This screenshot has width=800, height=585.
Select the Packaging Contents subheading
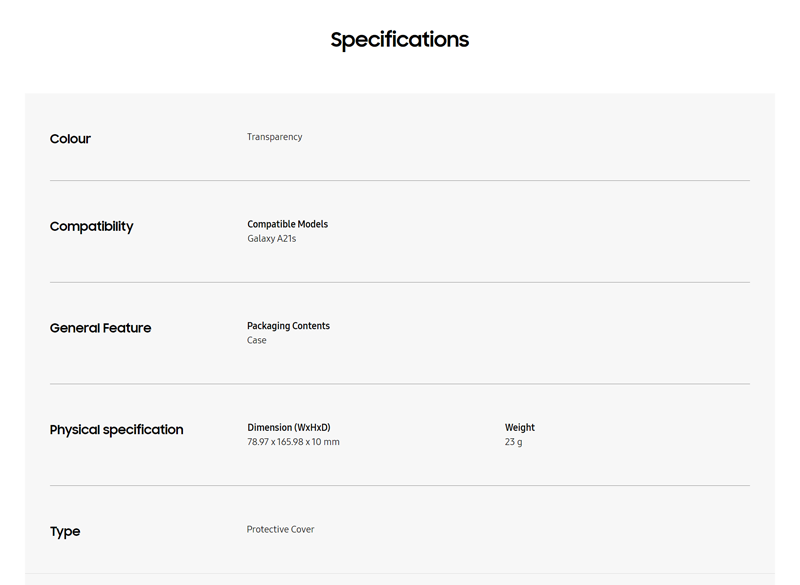tap(288, 326)
